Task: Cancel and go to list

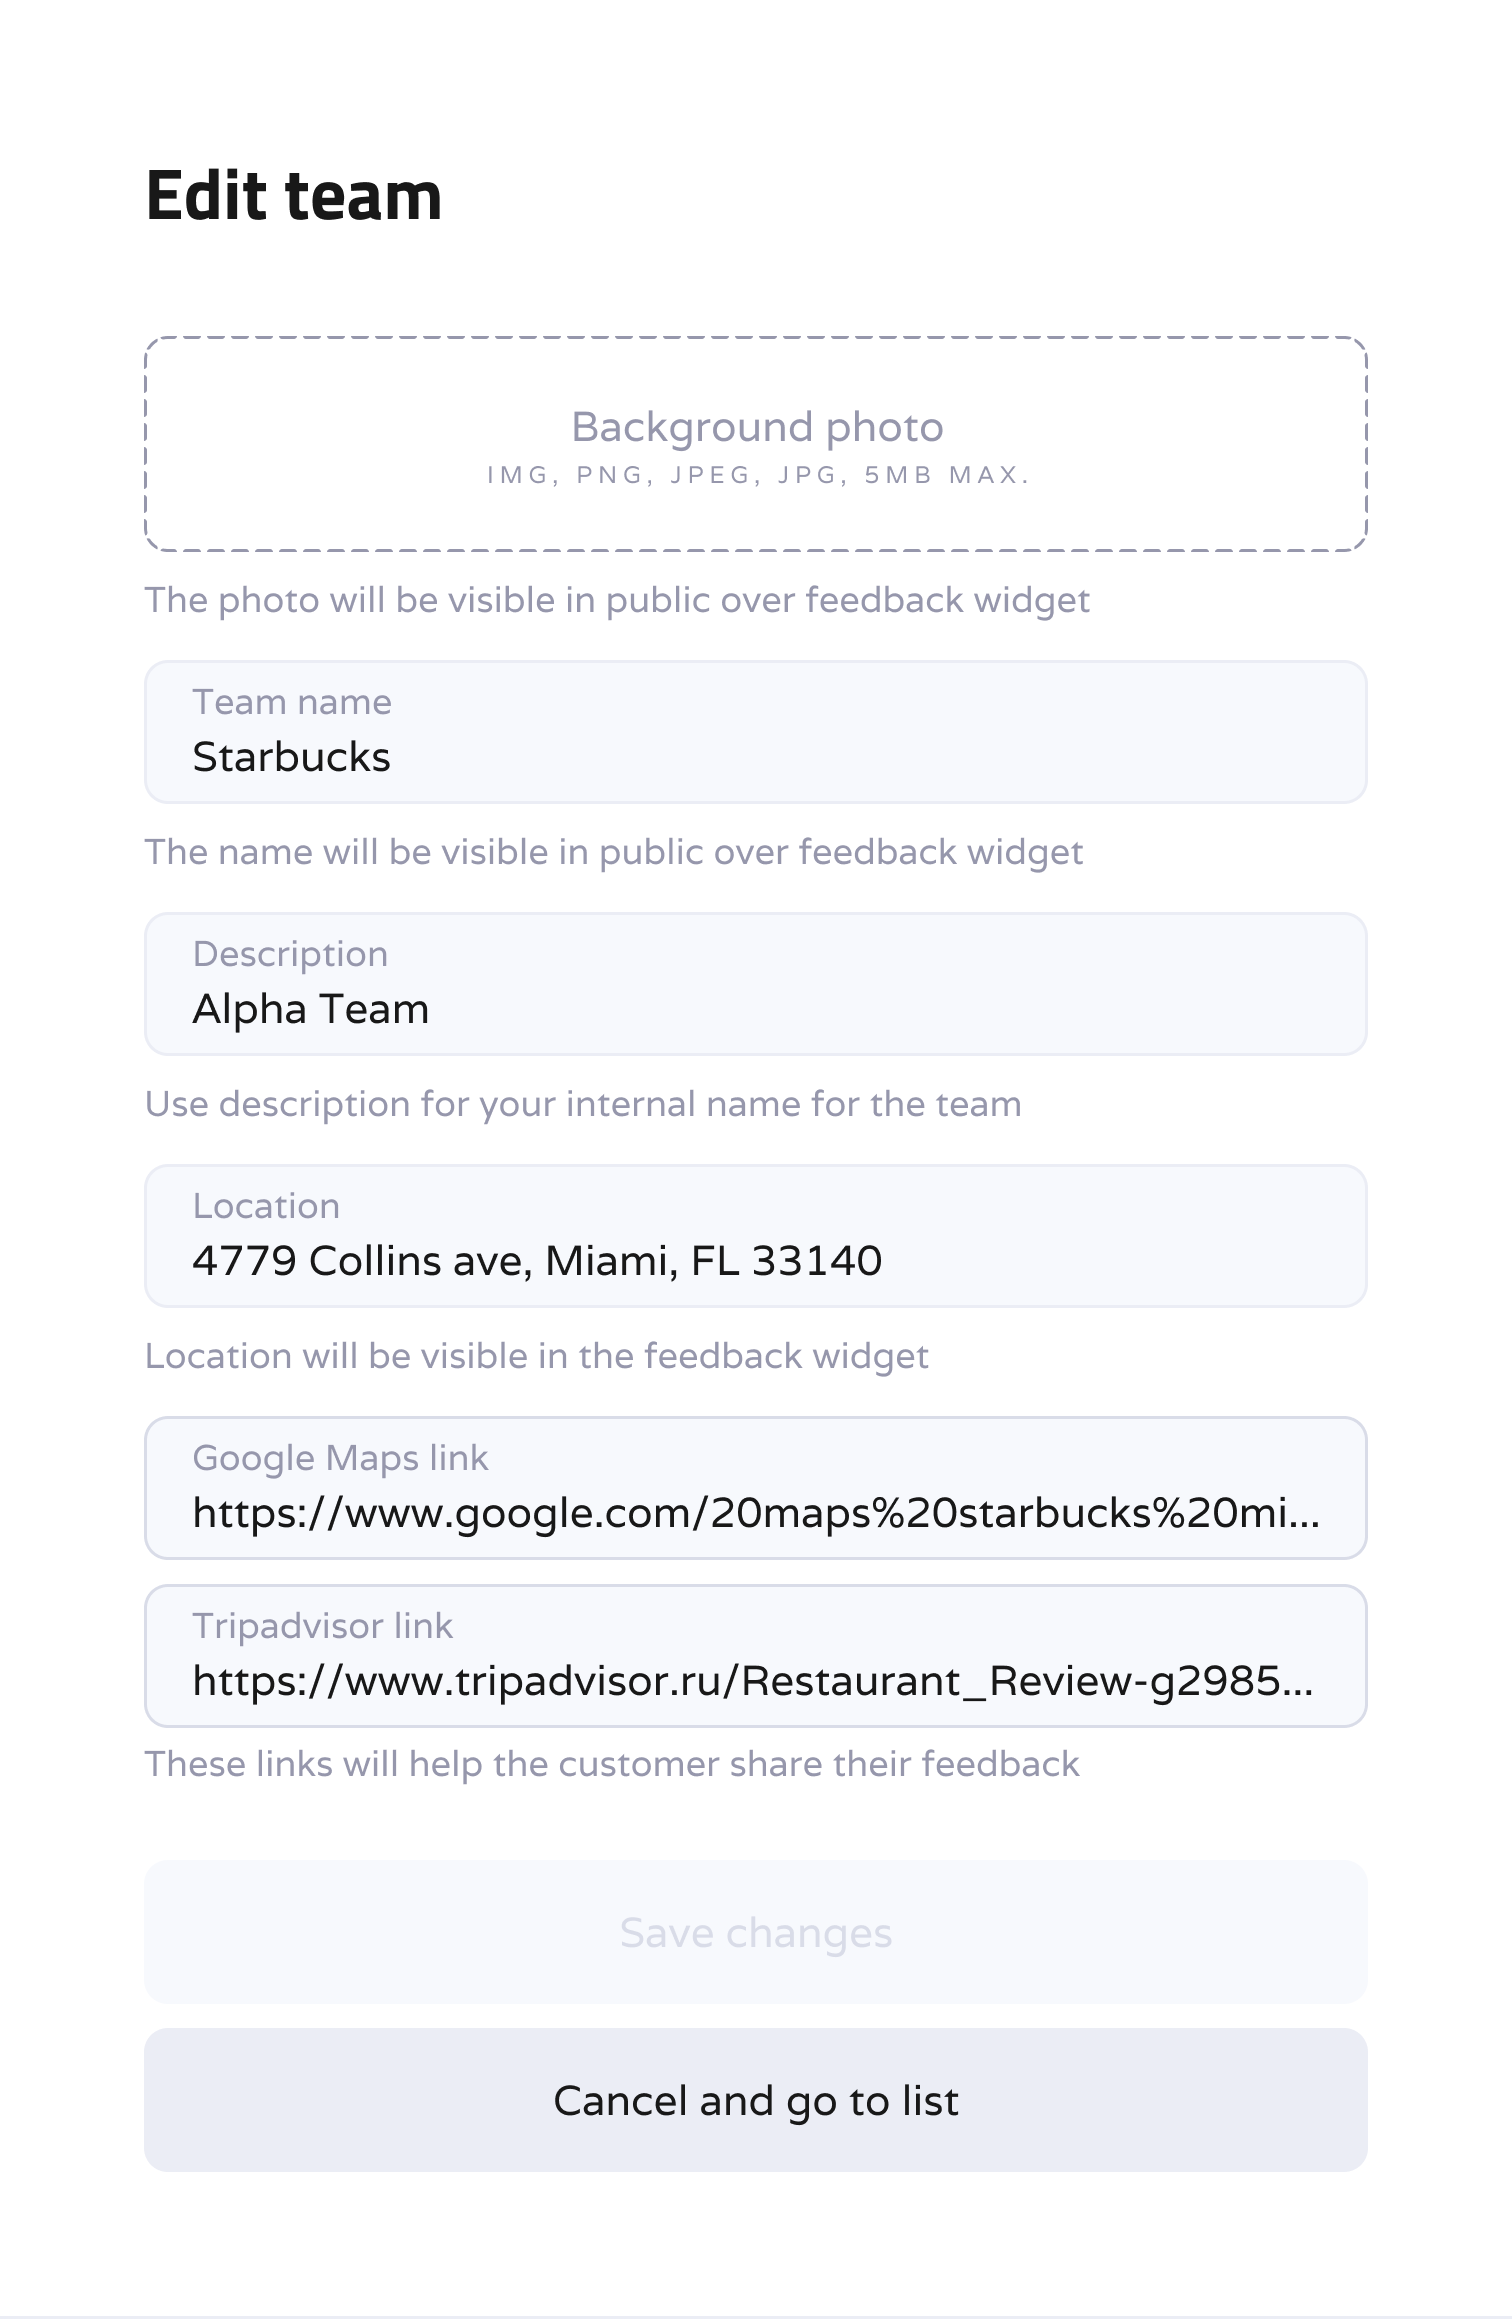Action: coord(756,2100)
